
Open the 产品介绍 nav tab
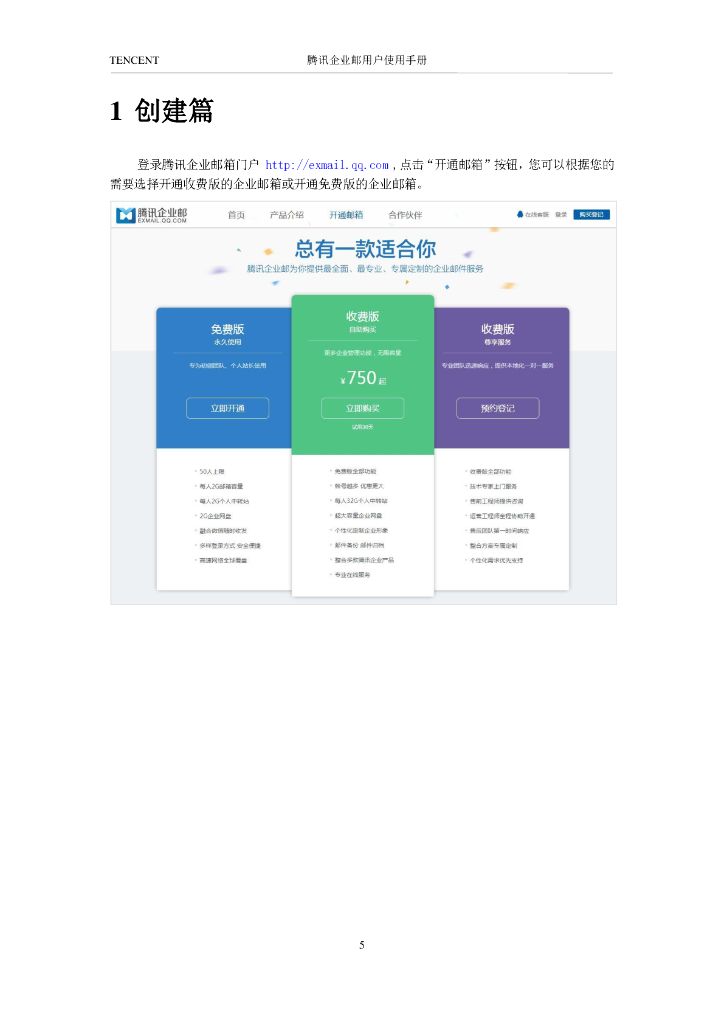pos(287,215)
